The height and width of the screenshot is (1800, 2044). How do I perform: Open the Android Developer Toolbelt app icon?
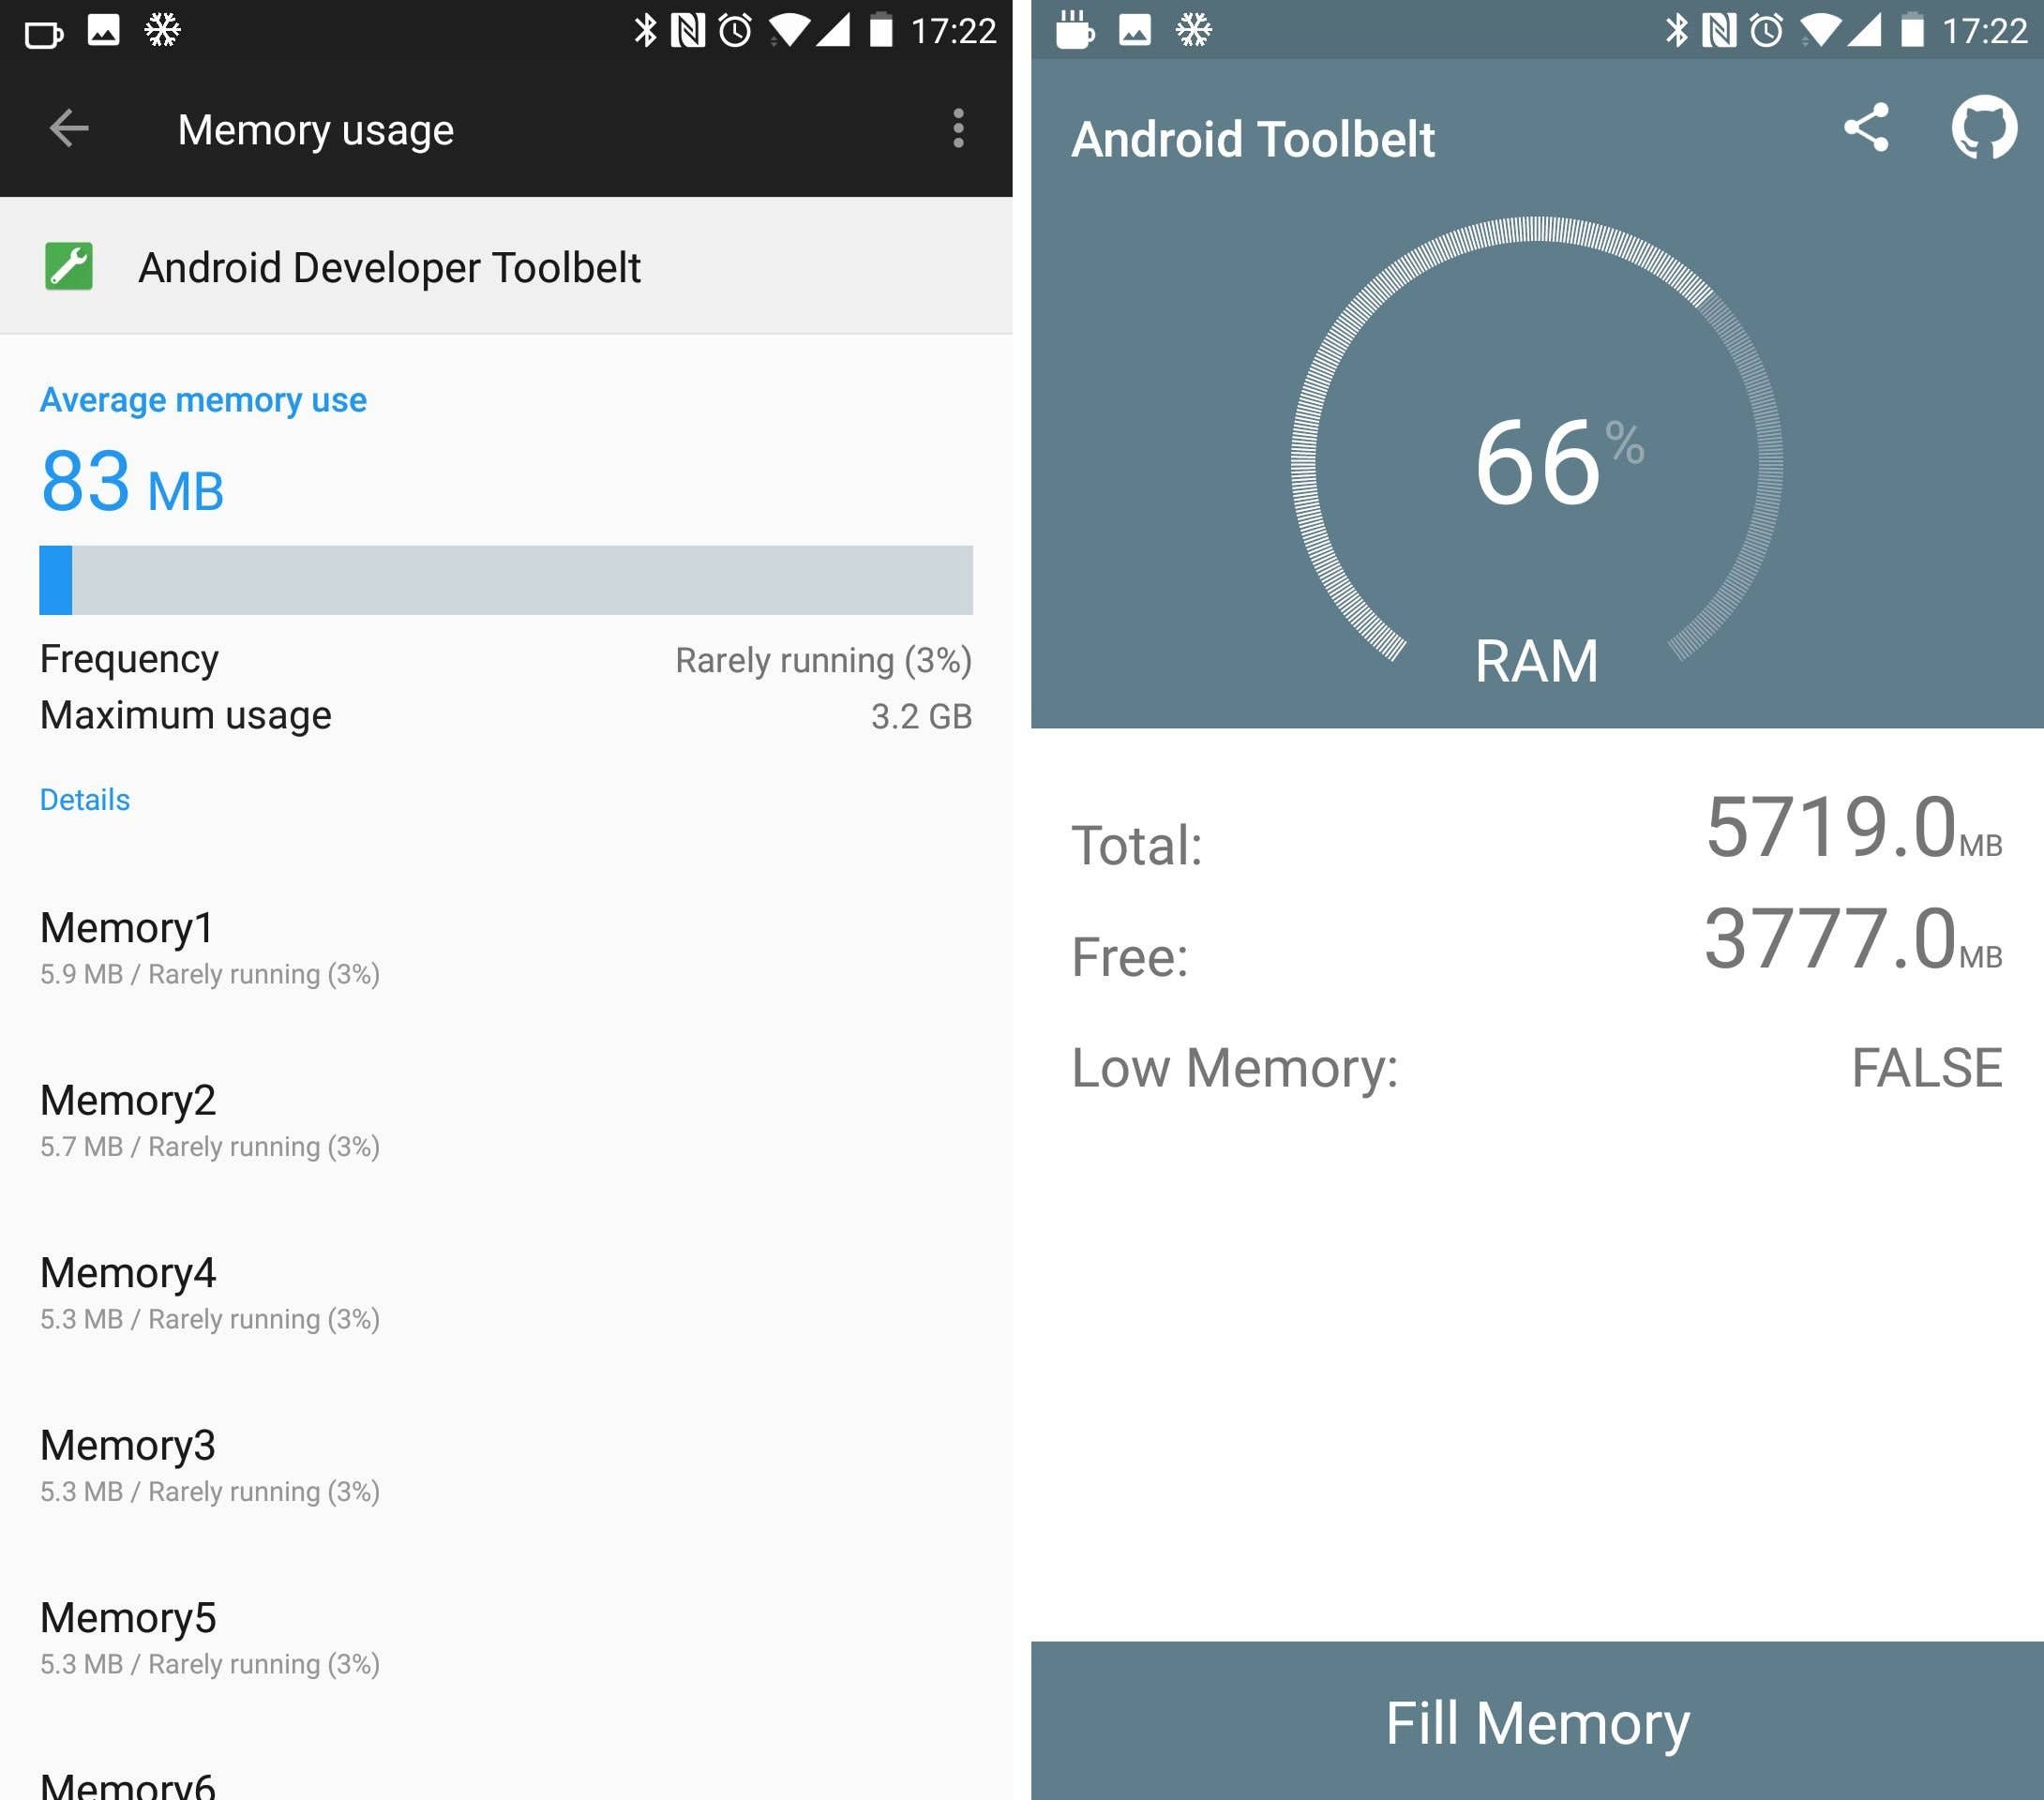click(x=69, y=266)
